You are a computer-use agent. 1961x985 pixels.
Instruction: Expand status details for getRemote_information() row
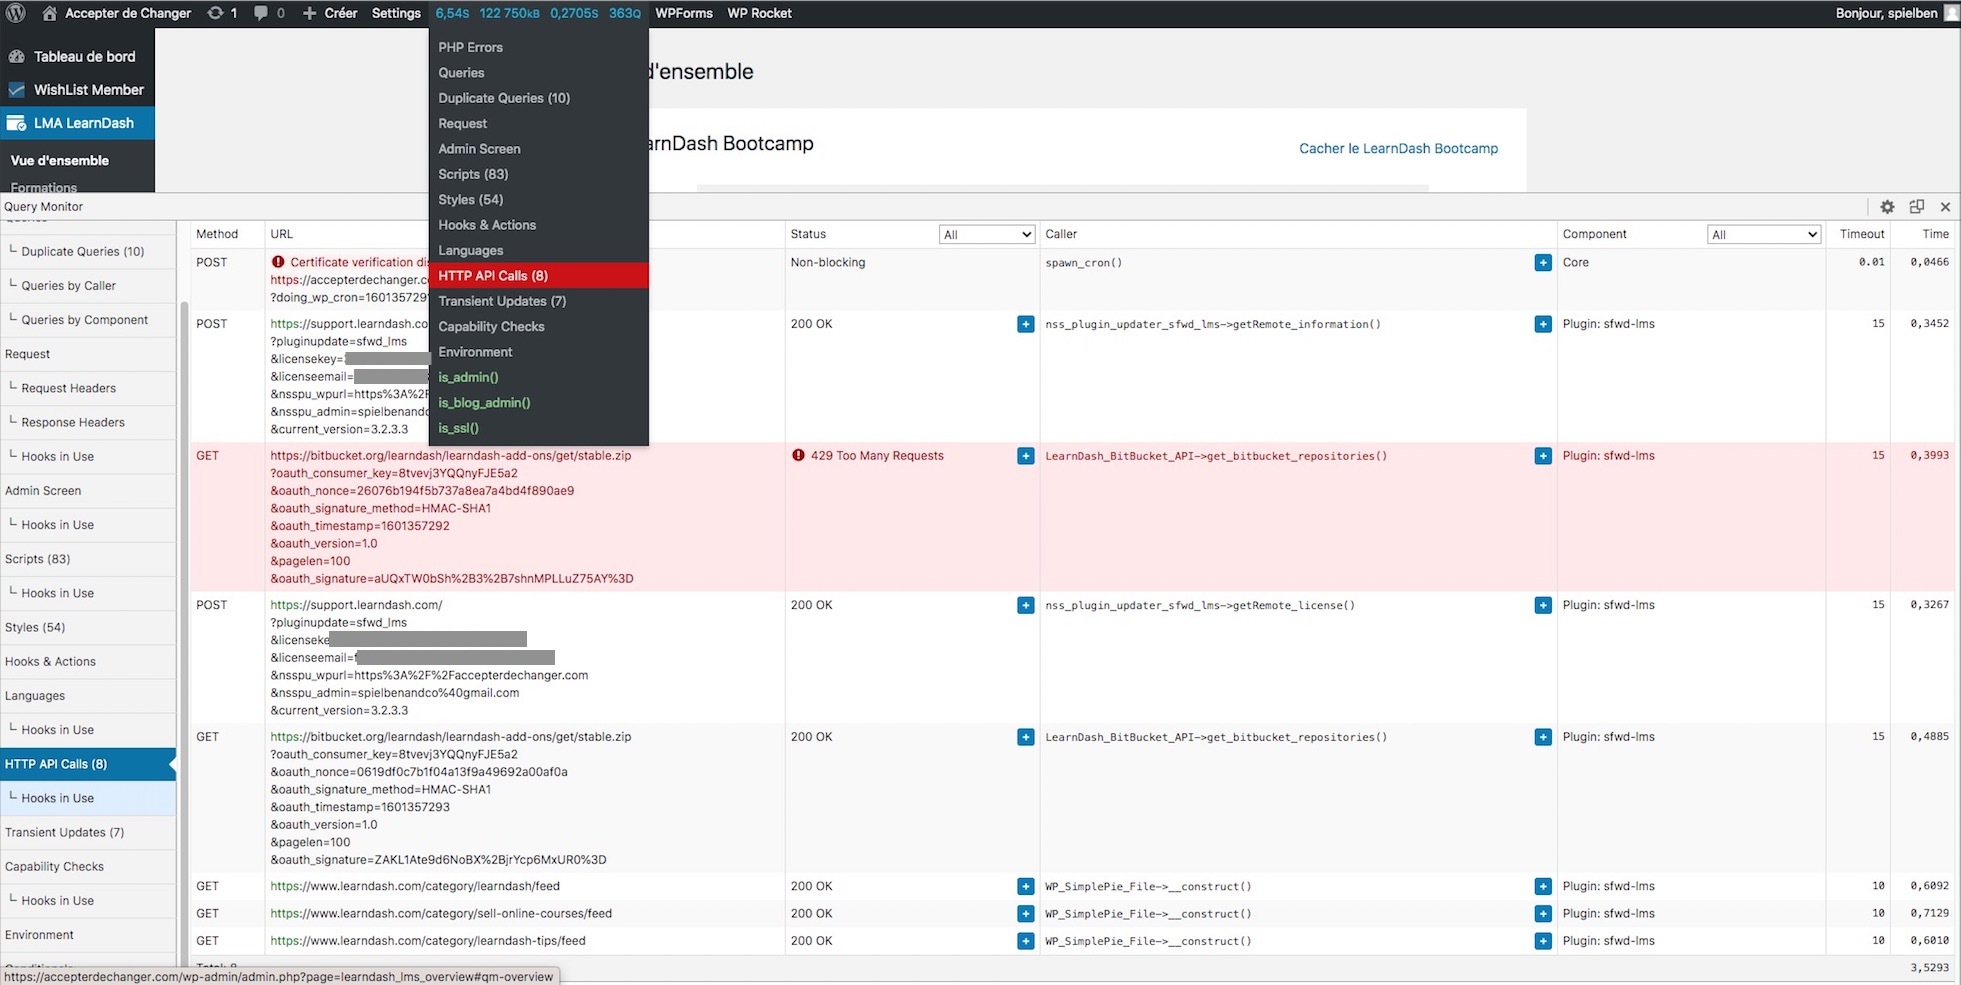pos(1025,324)
